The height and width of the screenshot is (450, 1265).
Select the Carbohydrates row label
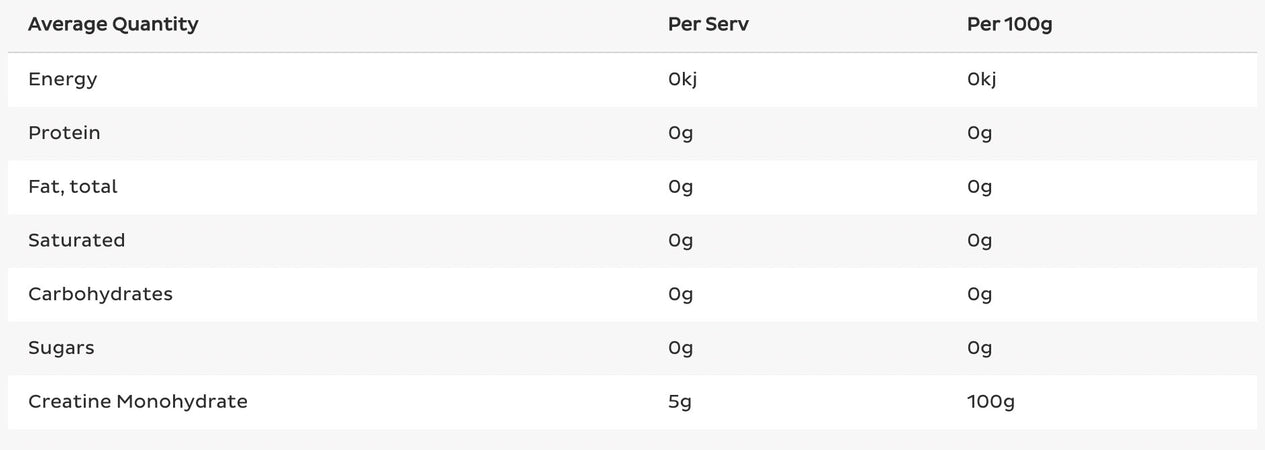coord(100,294)
